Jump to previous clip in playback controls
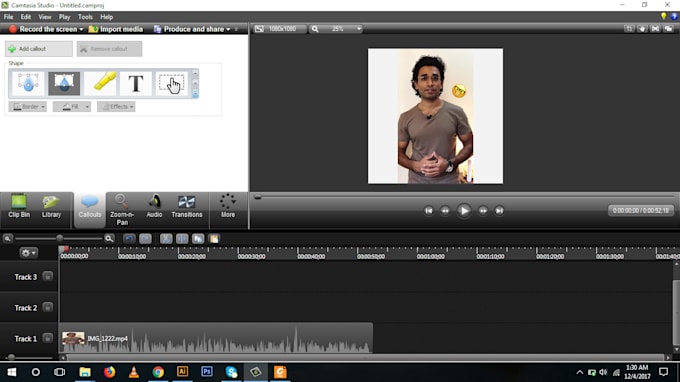 pos(428,211)
